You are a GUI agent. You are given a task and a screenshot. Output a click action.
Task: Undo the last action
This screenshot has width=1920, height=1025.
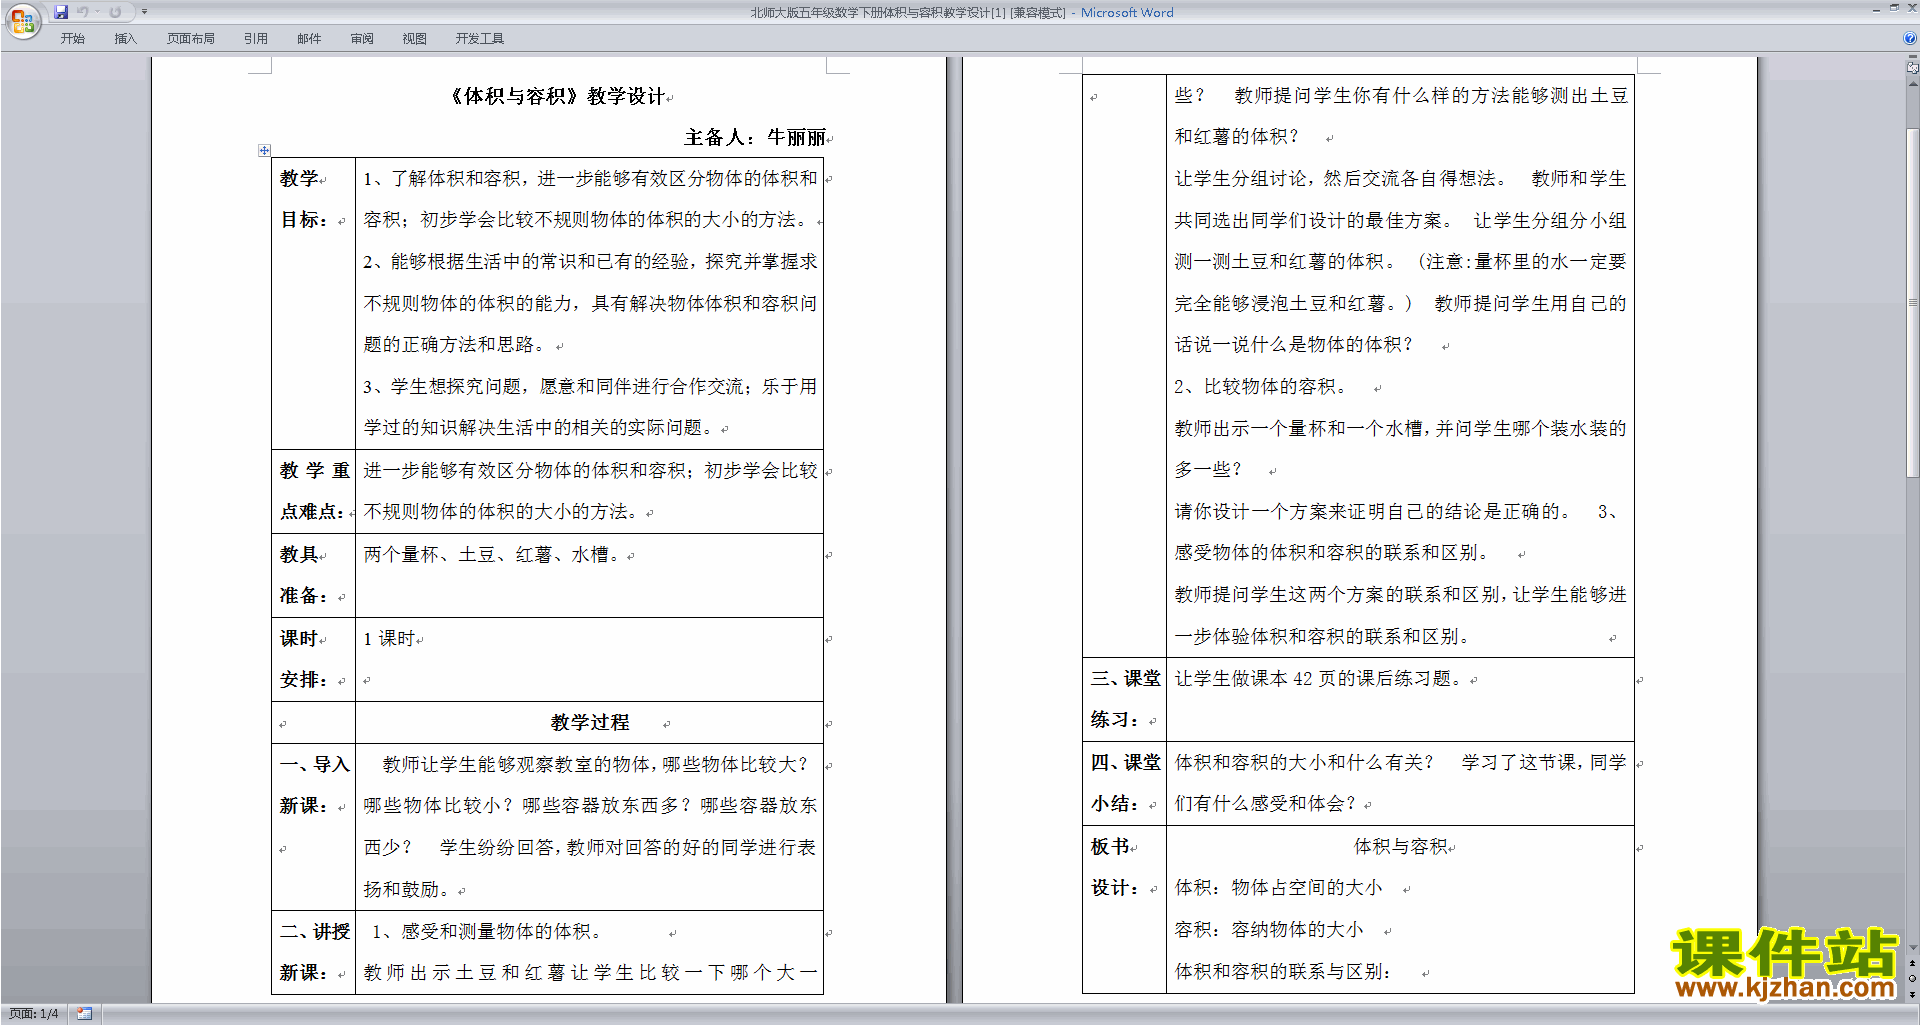(83, 12)
